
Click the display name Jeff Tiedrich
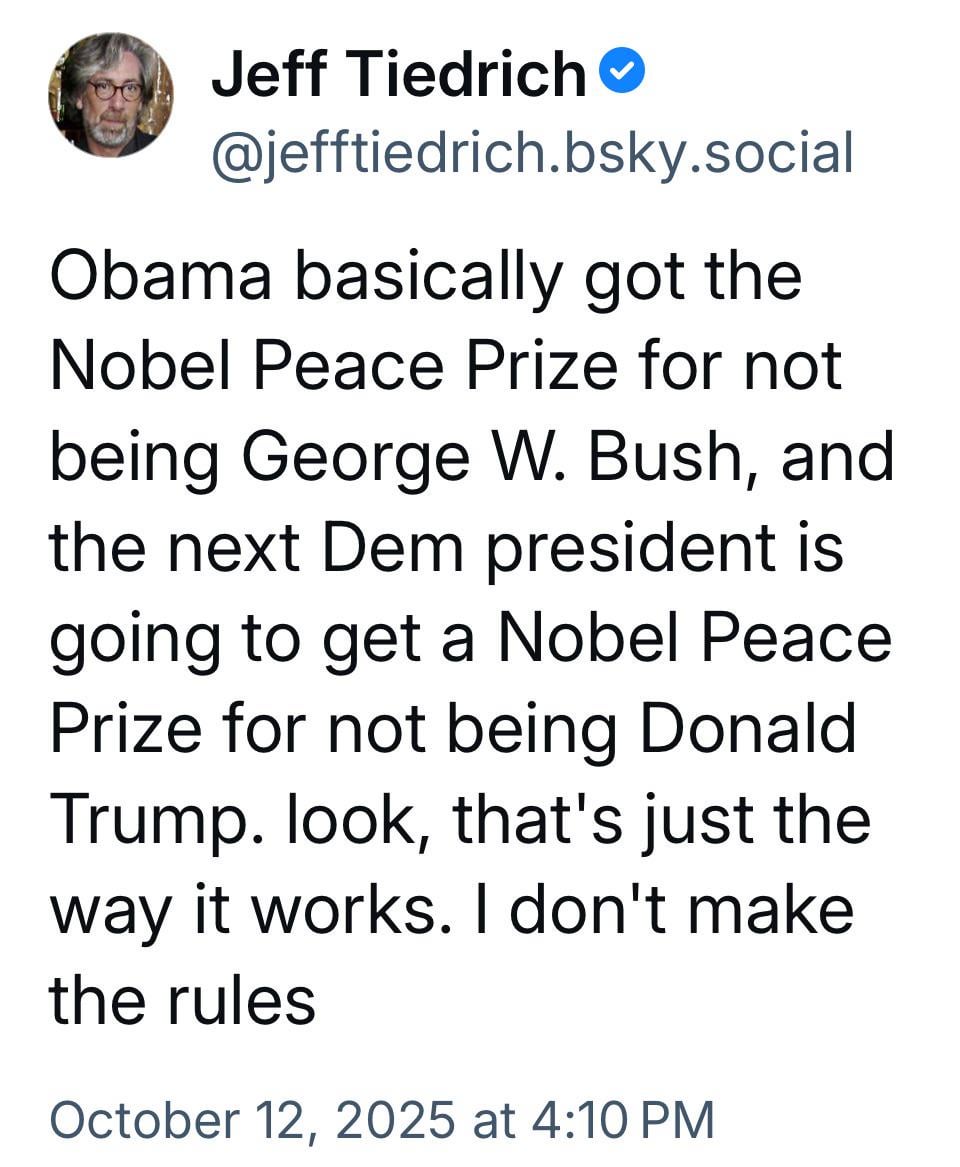(x=398, y=74)
